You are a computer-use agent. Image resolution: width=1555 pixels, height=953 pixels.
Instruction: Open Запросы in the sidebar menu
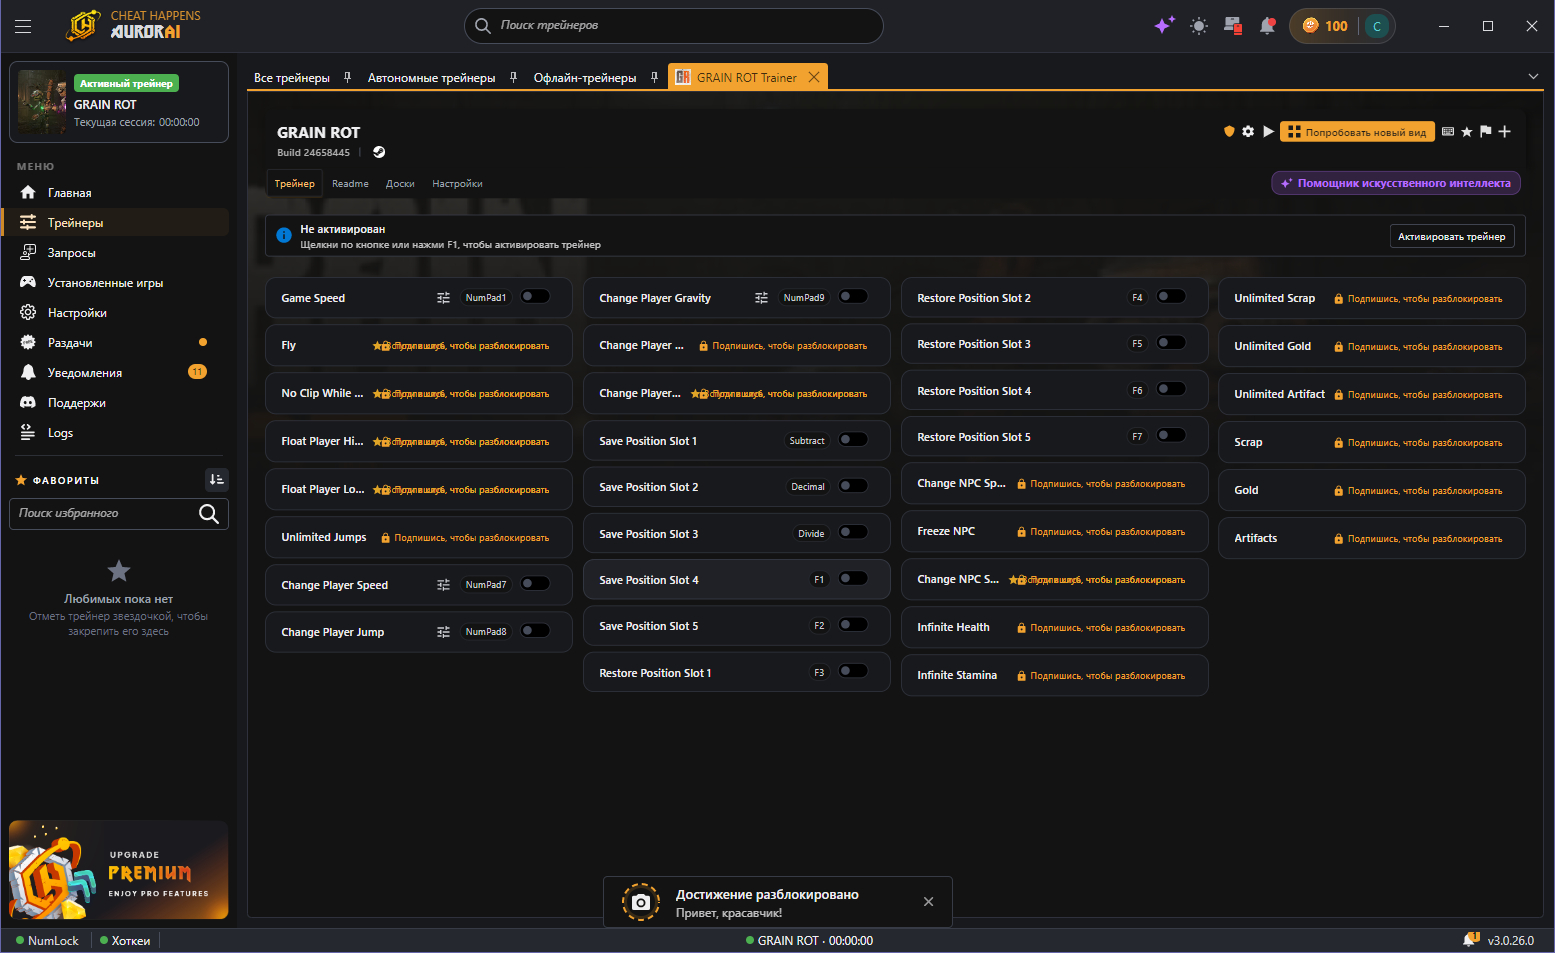[x=119, y=253]
